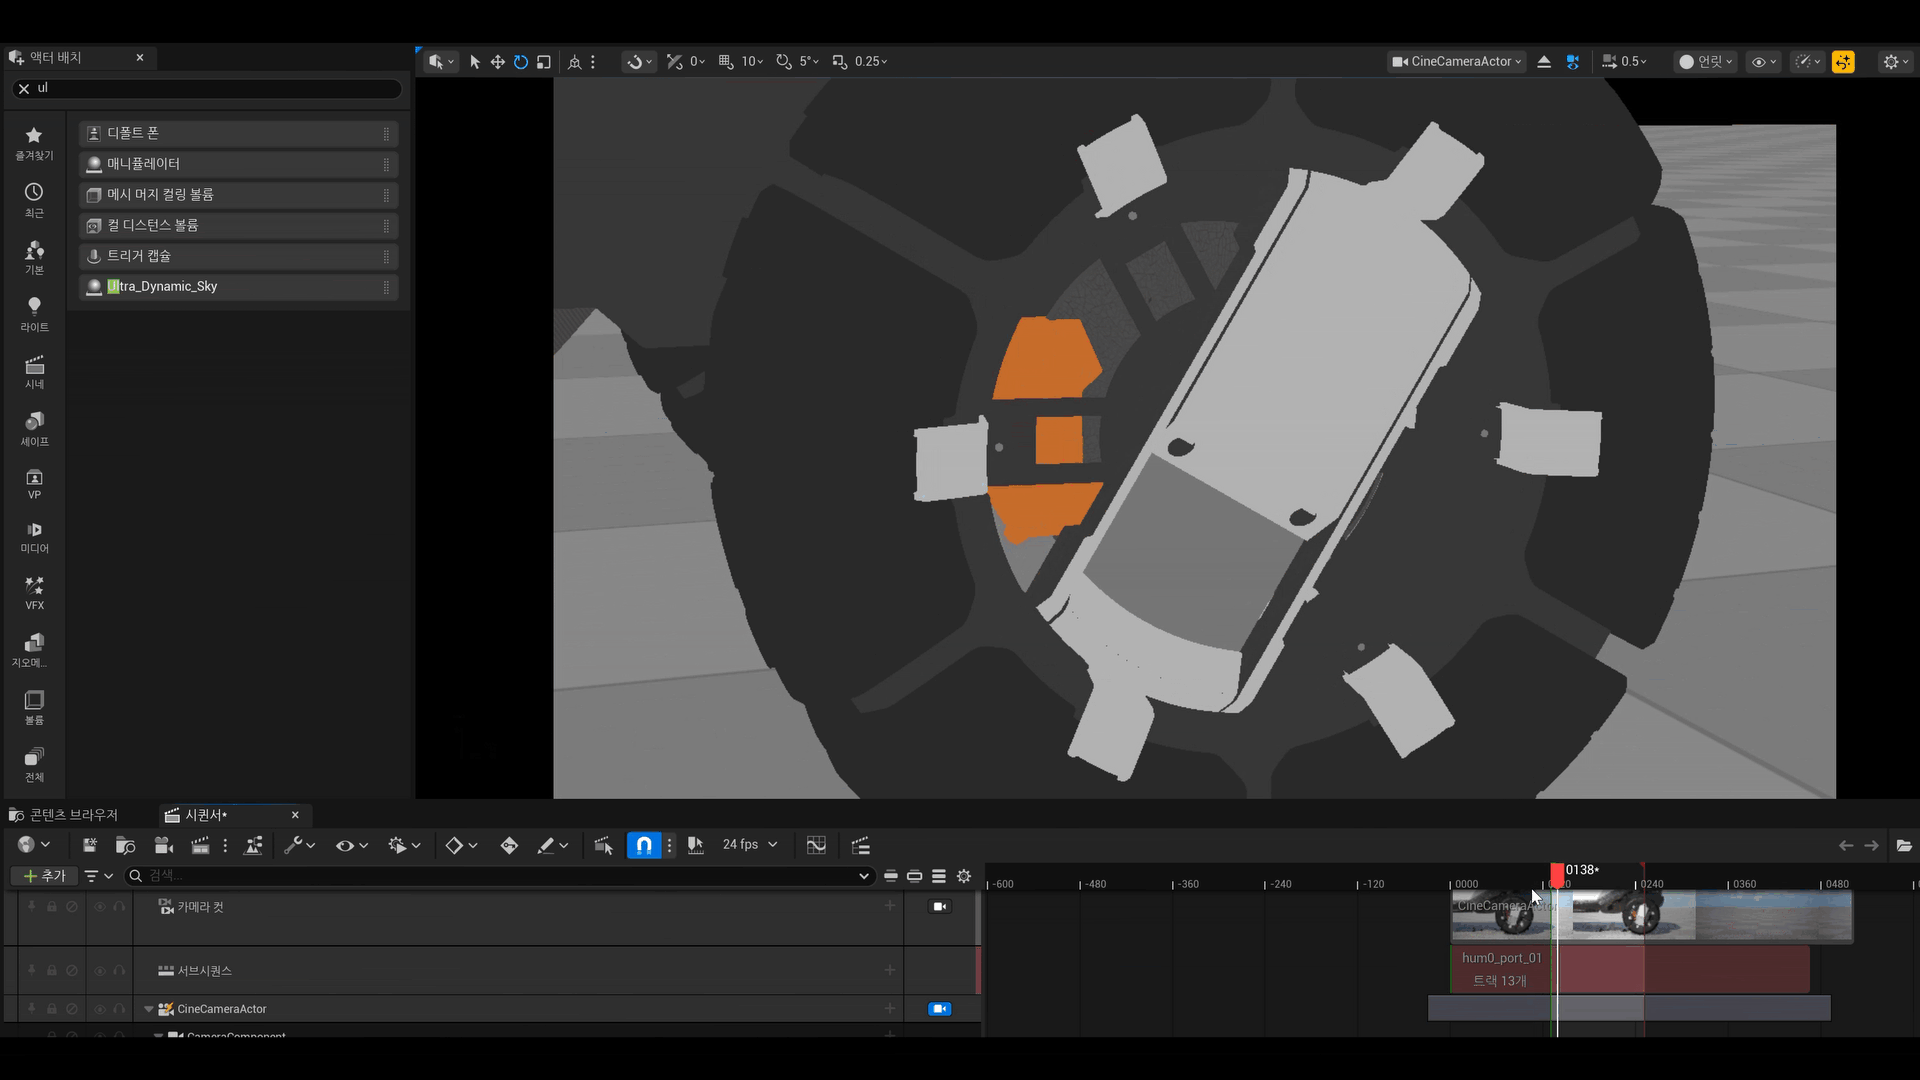This screenshot has width=1920, height=1080.
Task: Click the eject pilot actor icon
Action: (x=1544, y=62)
